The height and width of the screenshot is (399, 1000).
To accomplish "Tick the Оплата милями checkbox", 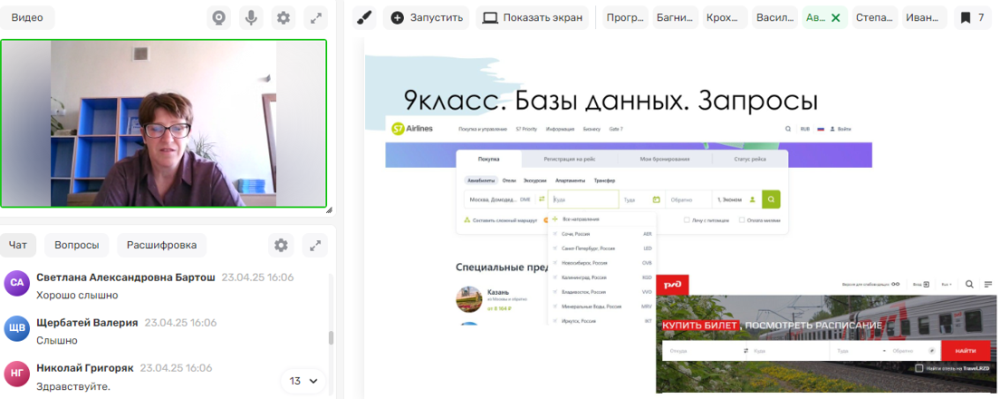I will coord(742,221).
